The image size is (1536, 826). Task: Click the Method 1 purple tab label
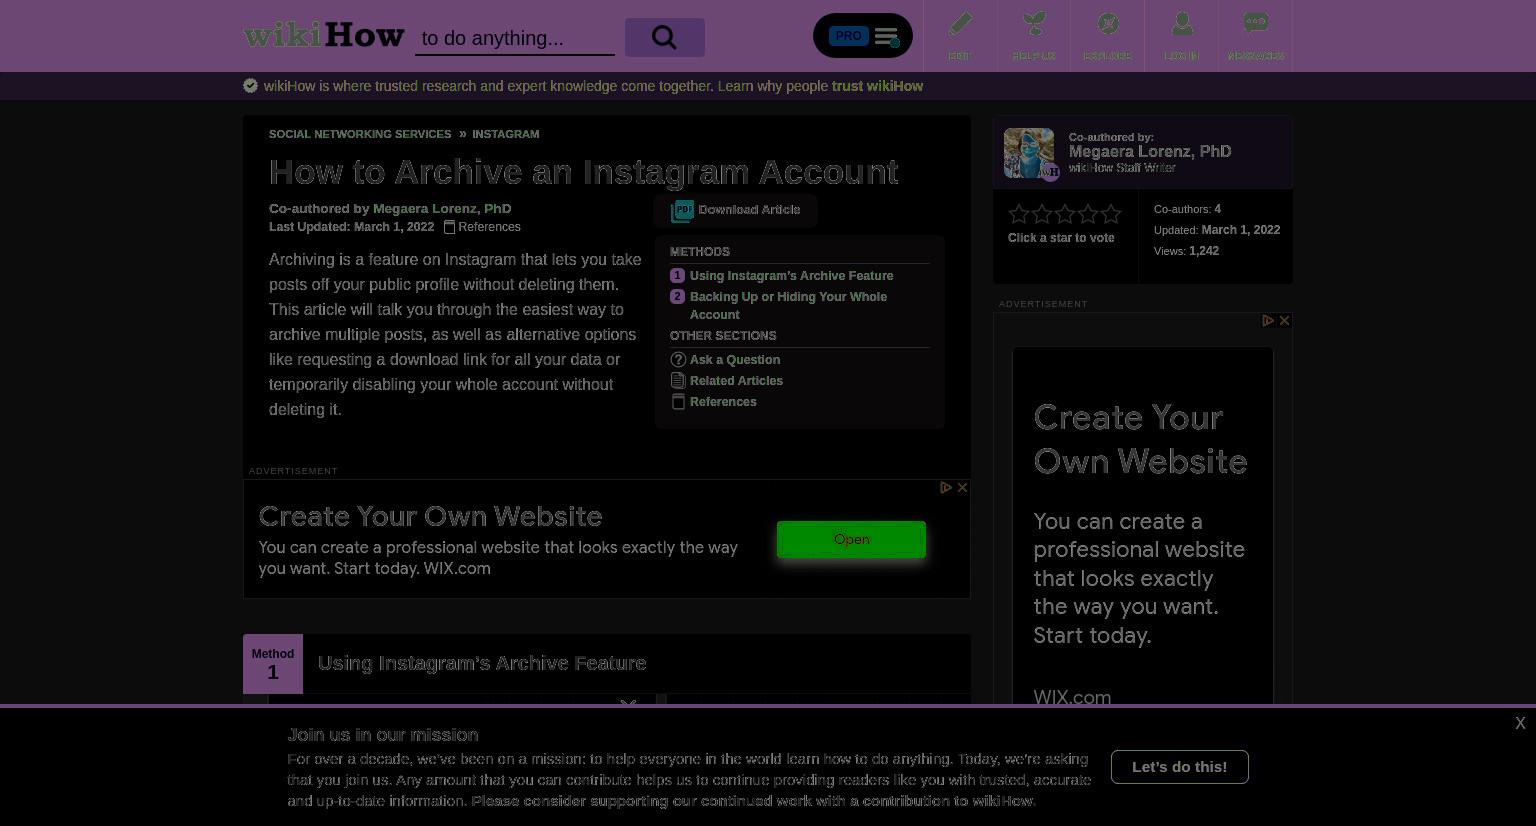click(273, 664)
